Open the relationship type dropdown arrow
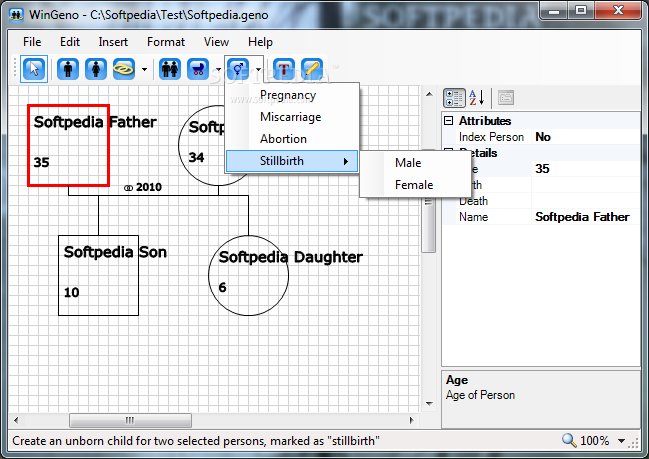The image size is (649, 459). click(x=144, y=69)
